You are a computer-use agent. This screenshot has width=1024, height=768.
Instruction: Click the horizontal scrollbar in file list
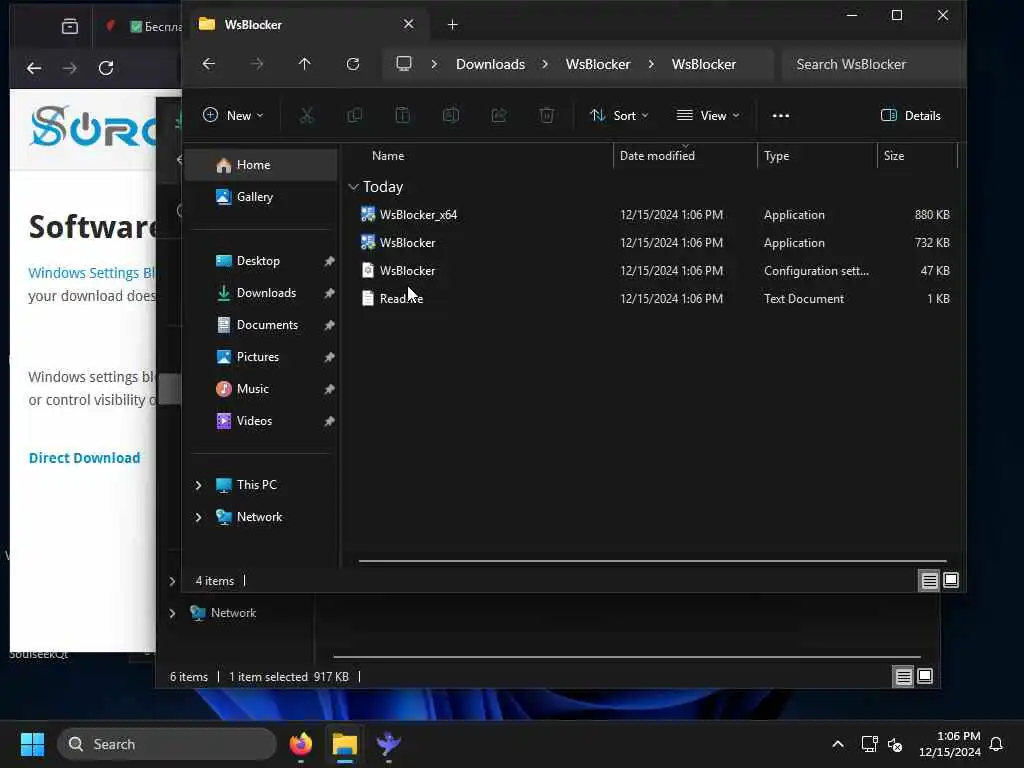coord(652,560)
